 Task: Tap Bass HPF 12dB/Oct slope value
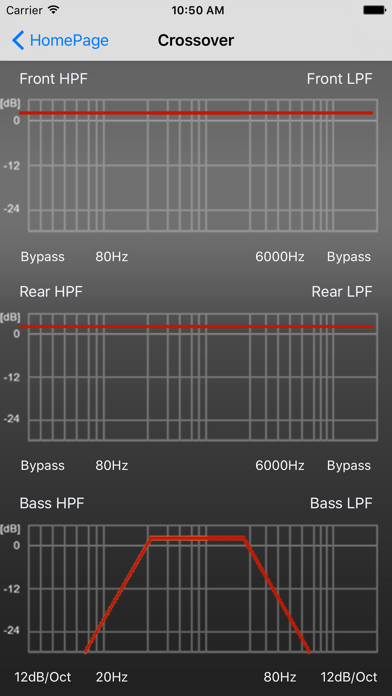coord(43,677)
